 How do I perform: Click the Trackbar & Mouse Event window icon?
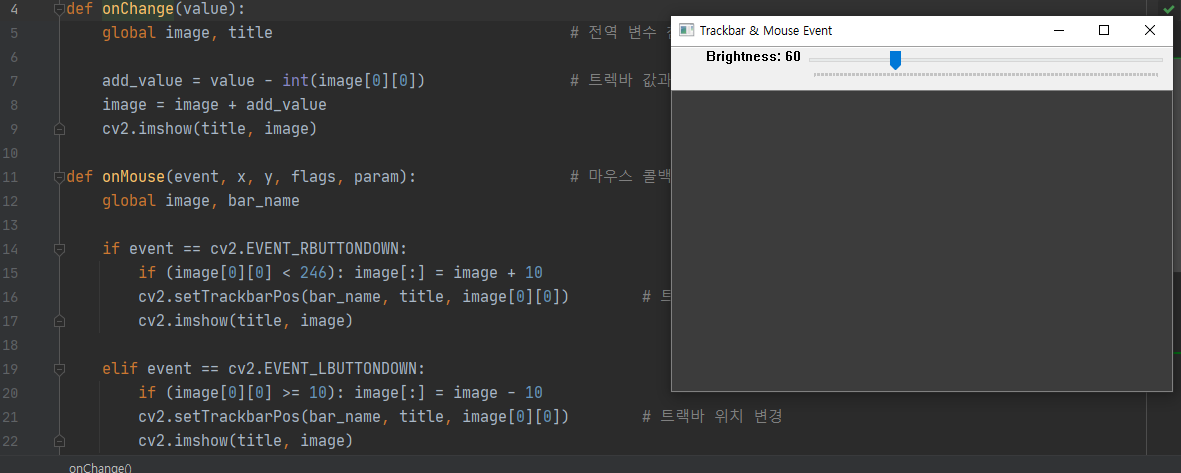686,30
